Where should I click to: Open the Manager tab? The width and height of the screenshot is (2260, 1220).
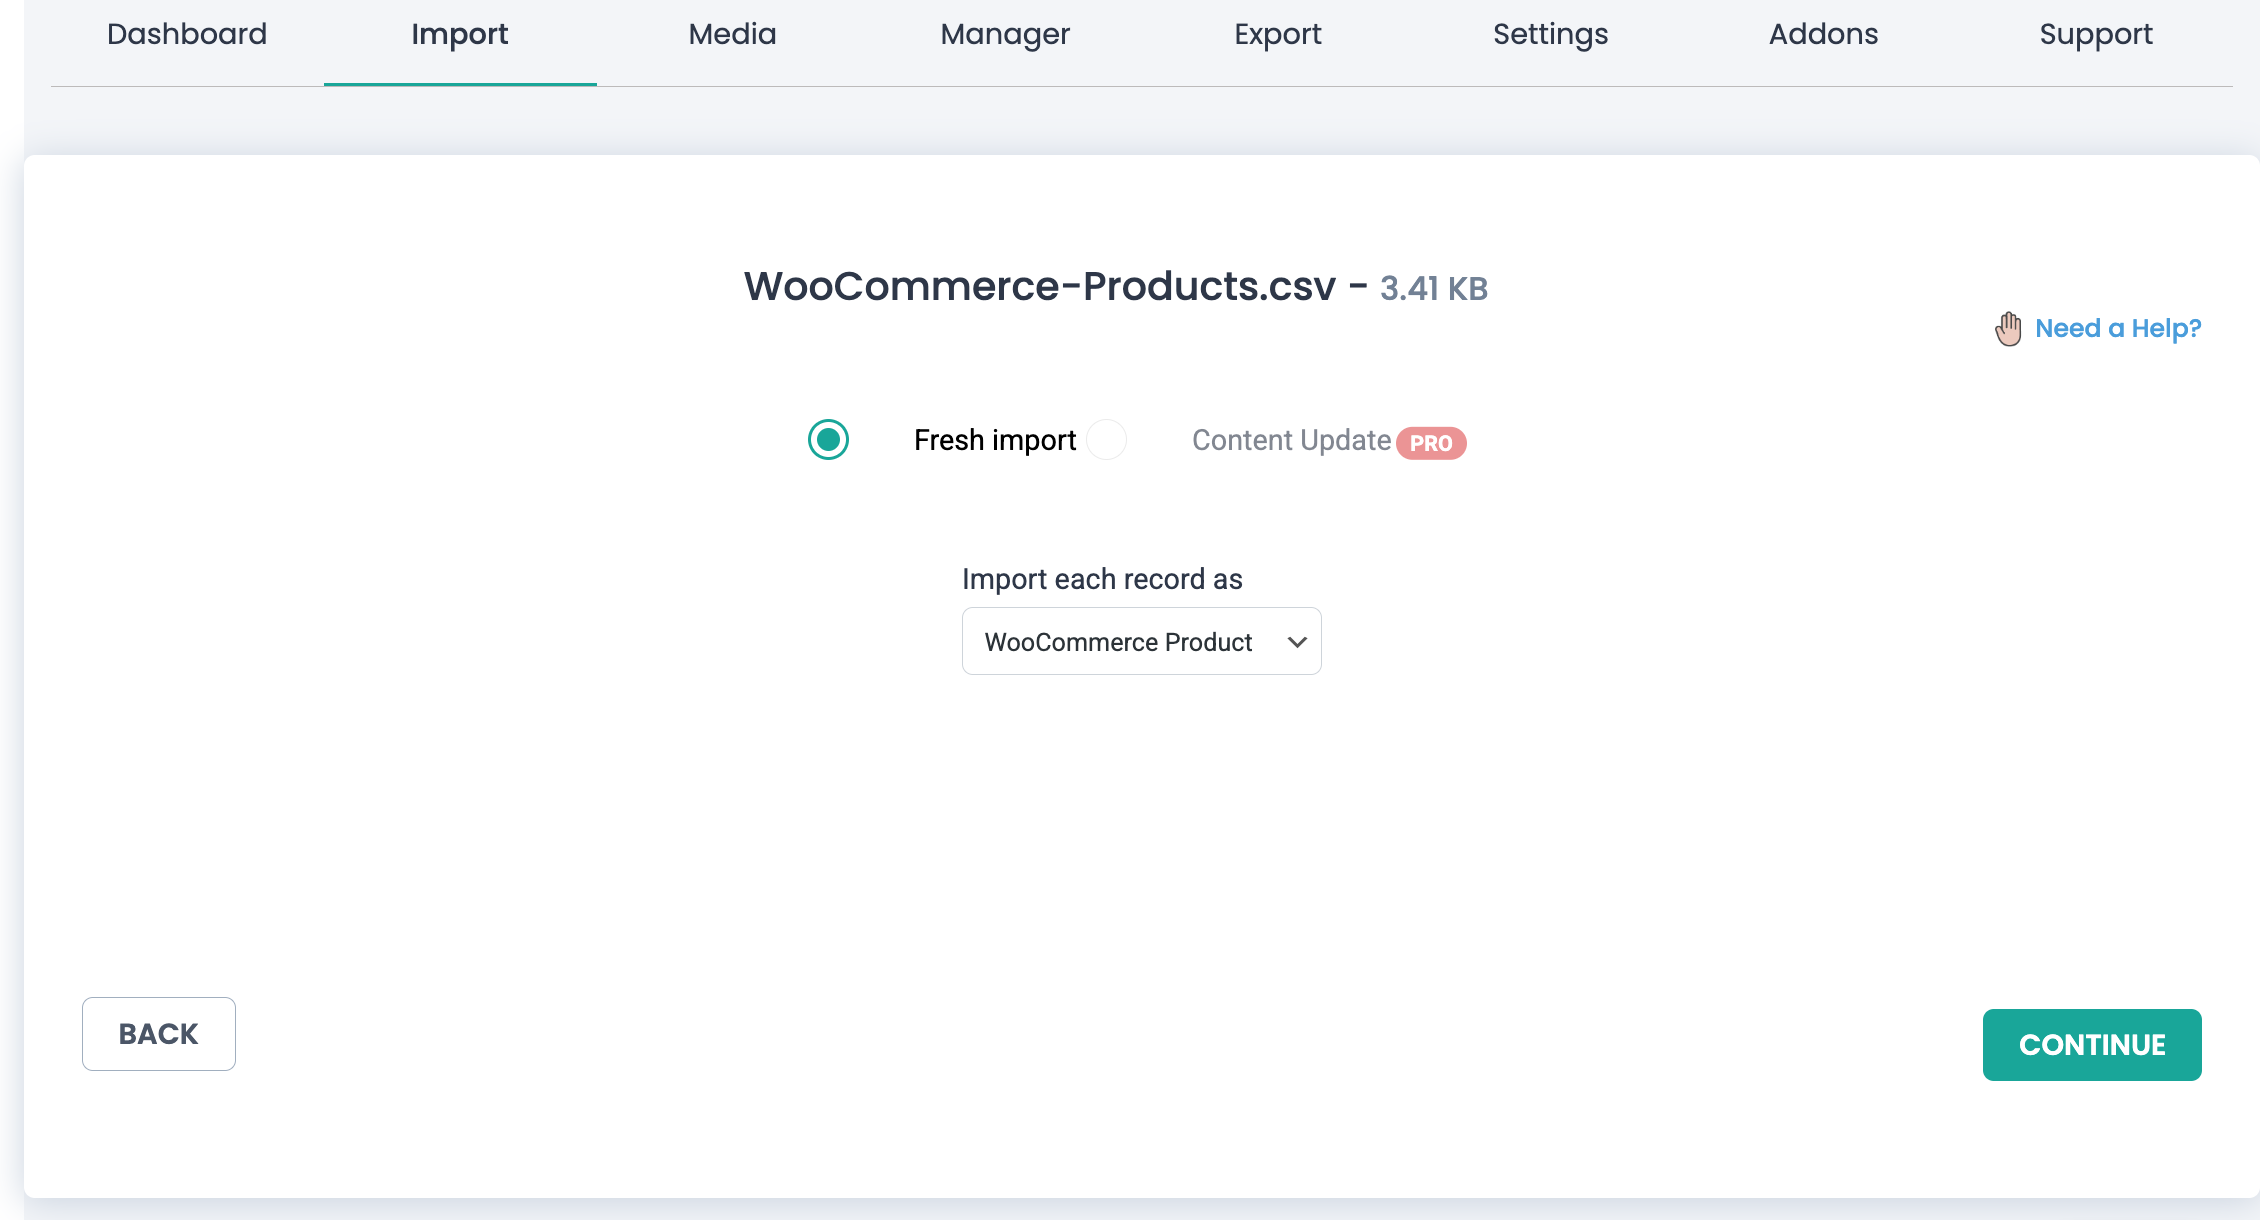[x=1004, y=33]
